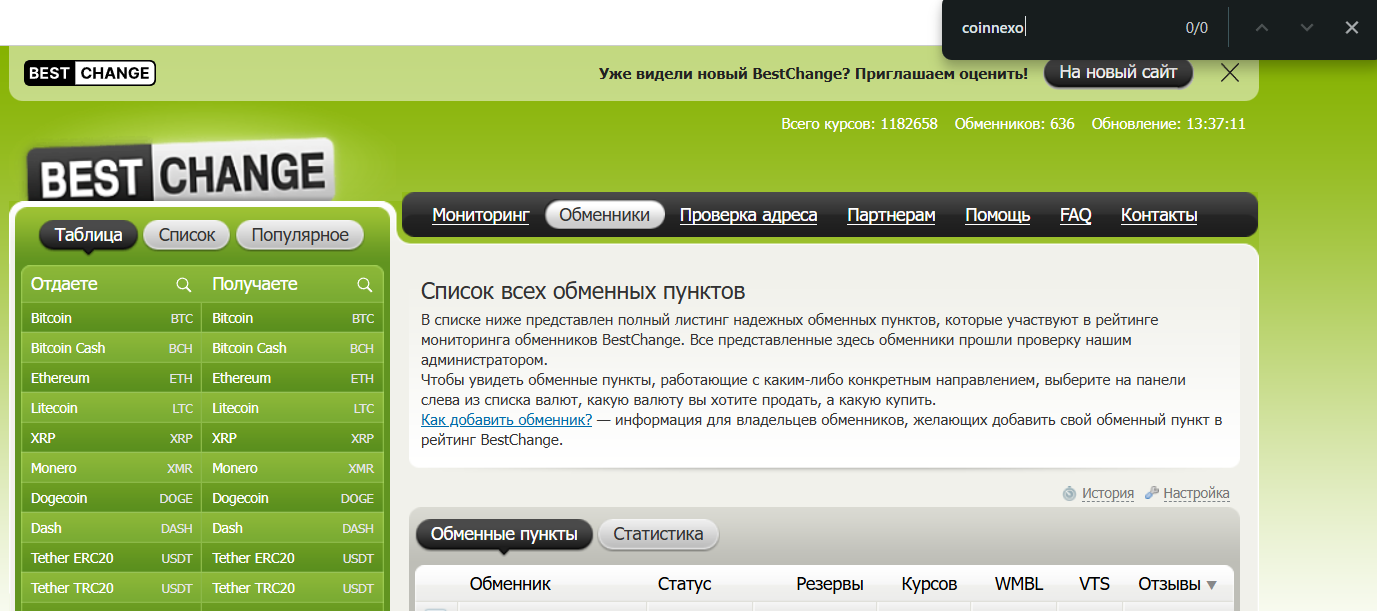This screenshot has height=611, width=1377.
Task: Open search icon in Отдаете column header
Action: [x=184, y=285]
